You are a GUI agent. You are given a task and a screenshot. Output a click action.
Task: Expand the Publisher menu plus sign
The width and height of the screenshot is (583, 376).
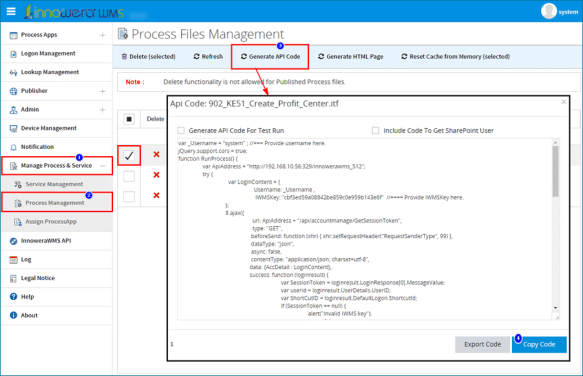click(x=103, y=91)
